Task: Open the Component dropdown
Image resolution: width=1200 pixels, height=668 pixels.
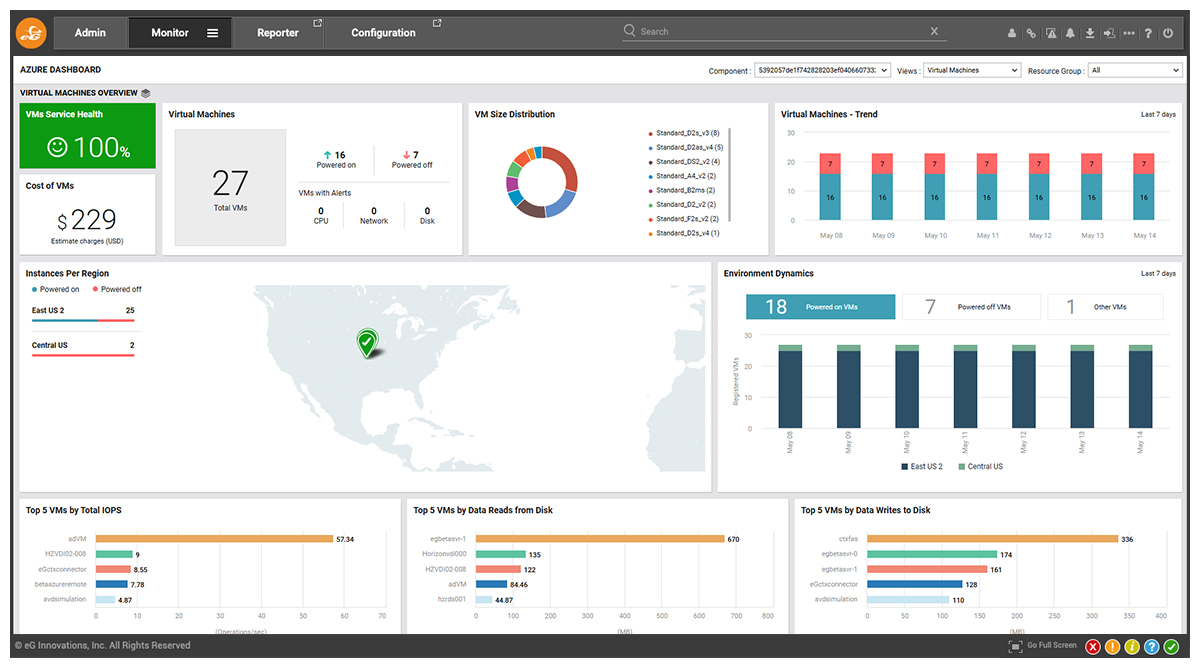Action: coord(822,71)
